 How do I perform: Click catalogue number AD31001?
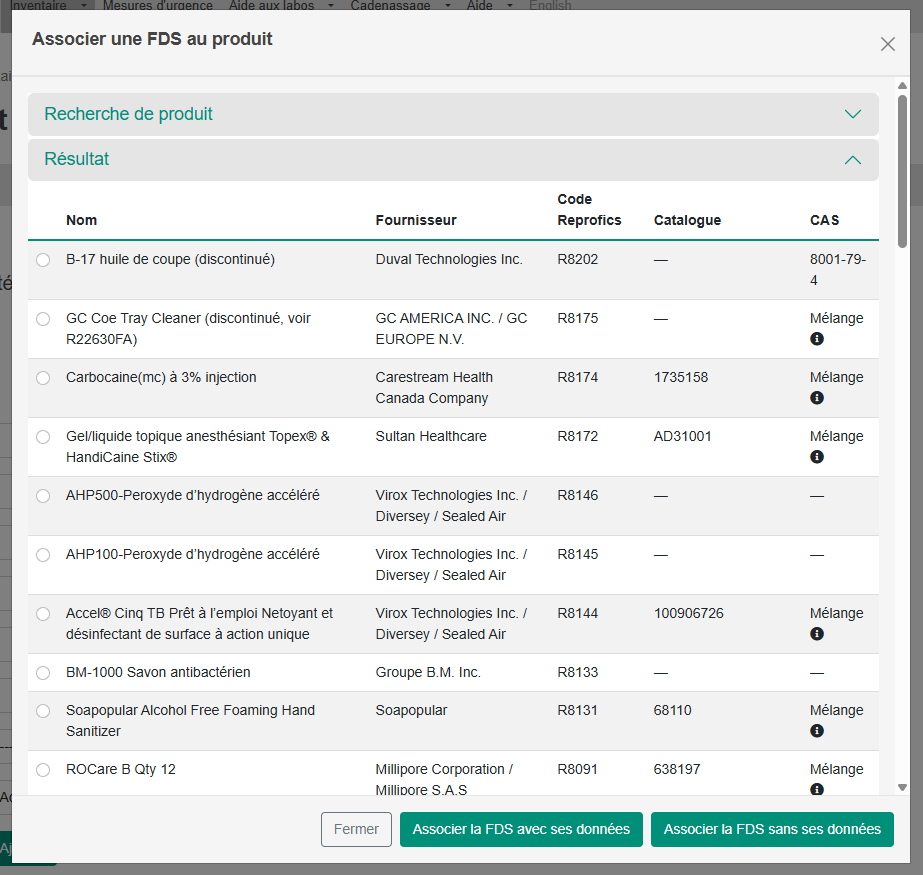pos(682,436)
